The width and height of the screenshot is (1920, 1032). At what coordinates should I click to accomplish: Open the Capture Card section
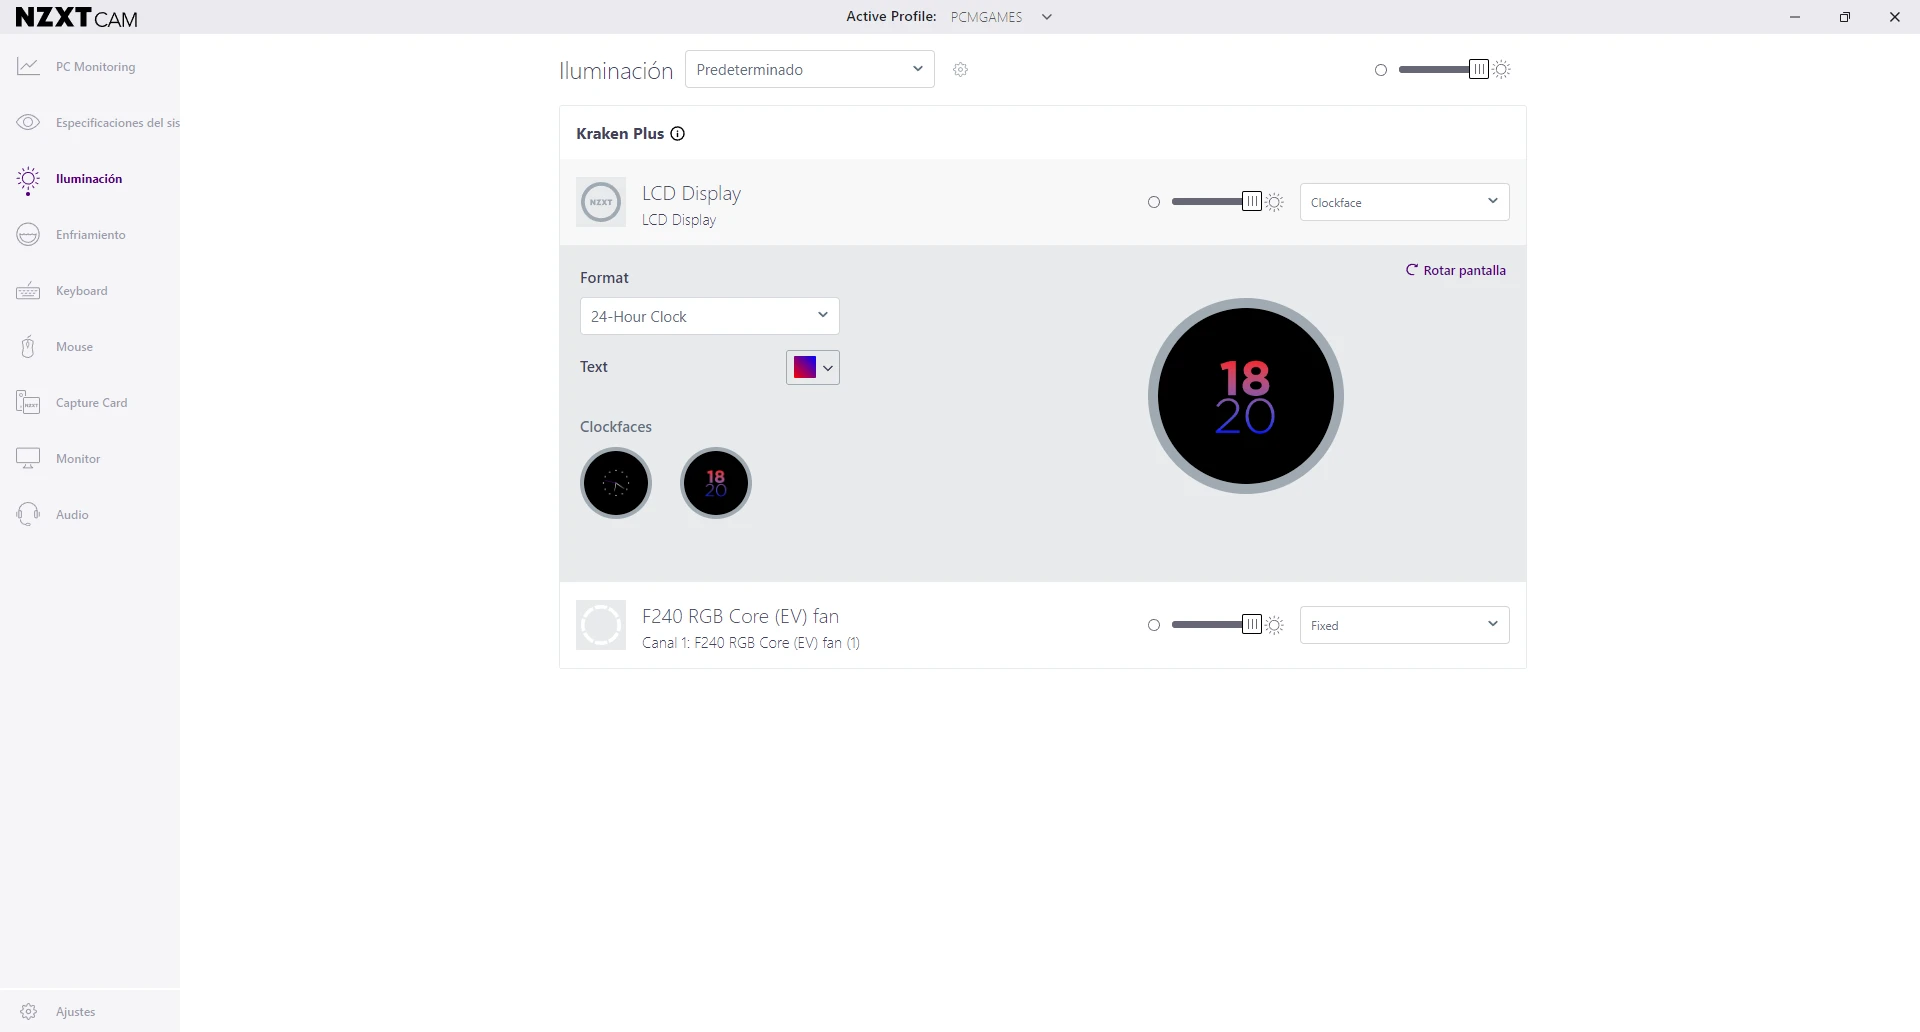tap(90, 402)
